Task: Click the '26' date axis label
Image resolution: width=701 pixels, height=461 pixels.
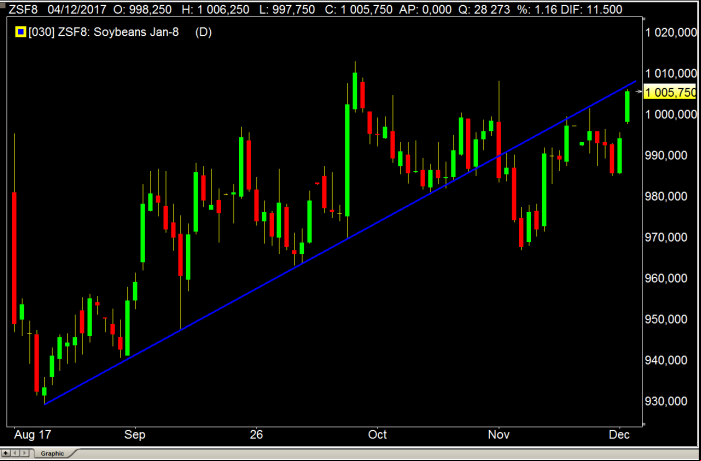Action: (256, 435)
